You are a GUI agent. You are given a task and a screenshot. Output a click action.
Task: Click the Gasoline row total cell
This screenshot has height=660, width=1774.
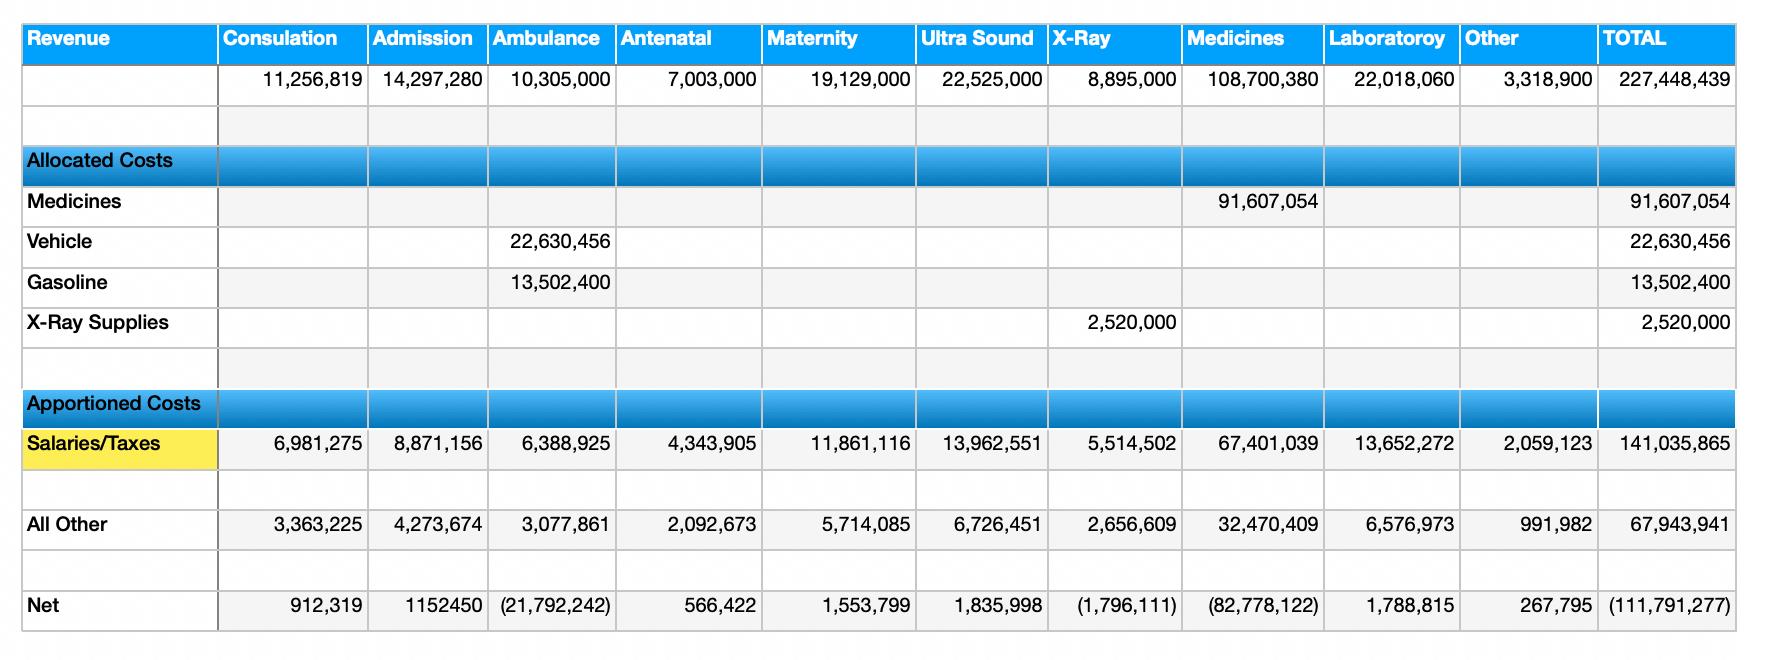click(1667, 288)
